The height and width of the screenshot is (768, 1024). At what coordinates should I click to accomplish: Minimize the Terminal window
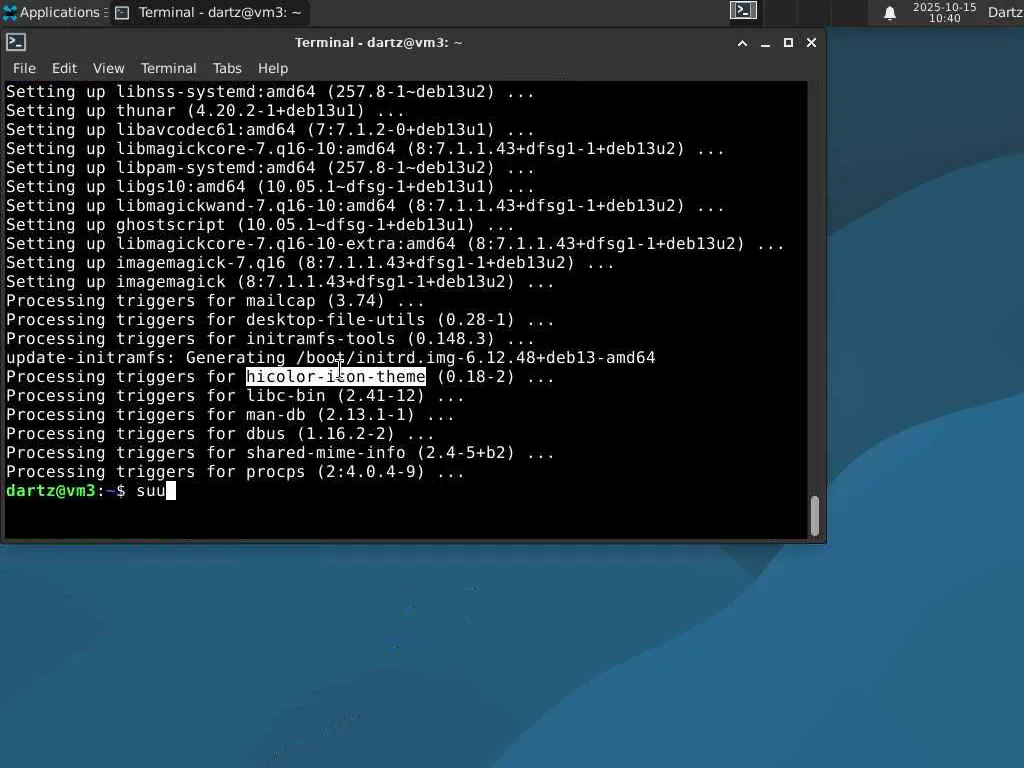(765, 43)
